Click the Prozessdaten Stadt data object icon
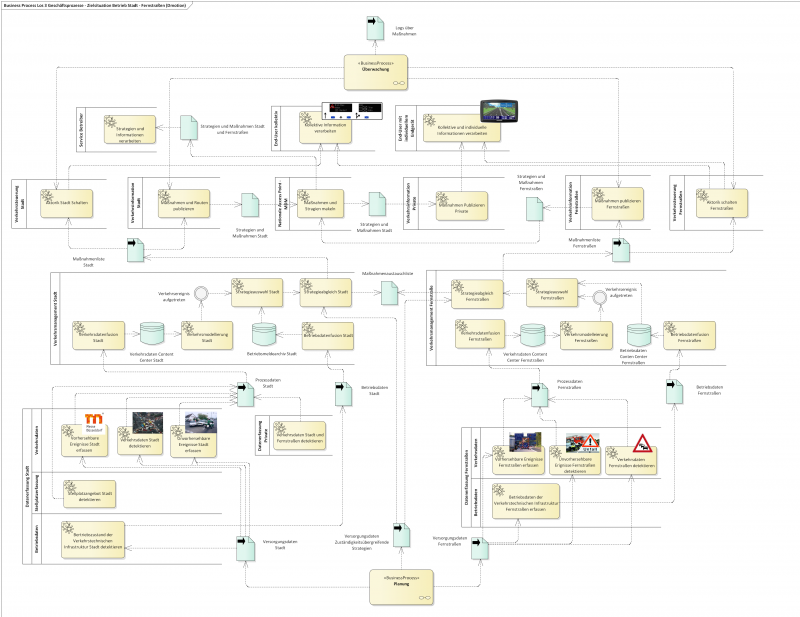Screen dimensions: 800x617 [244, 394]
